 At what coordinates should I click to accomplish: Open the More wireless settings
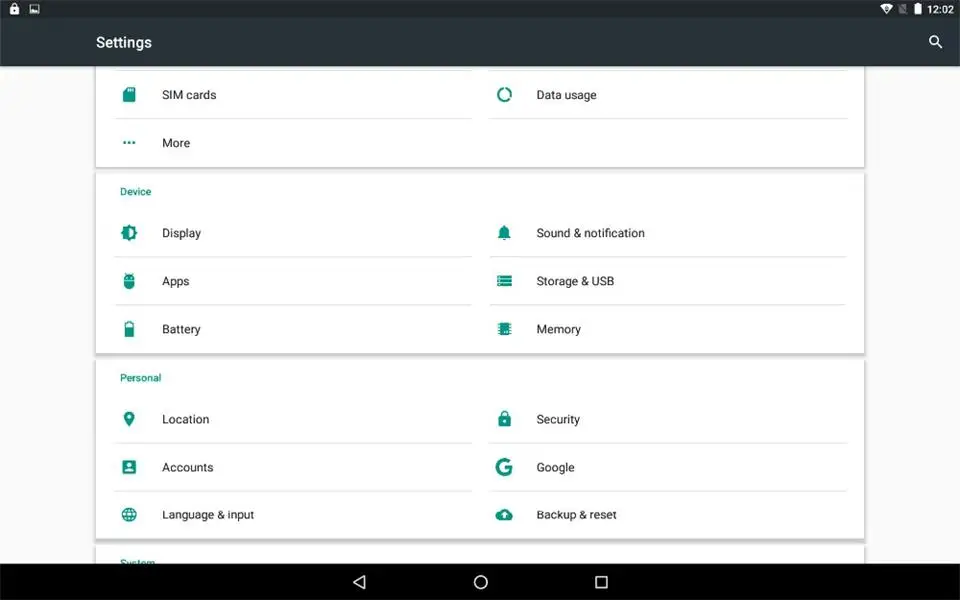(x=293, y=143)
